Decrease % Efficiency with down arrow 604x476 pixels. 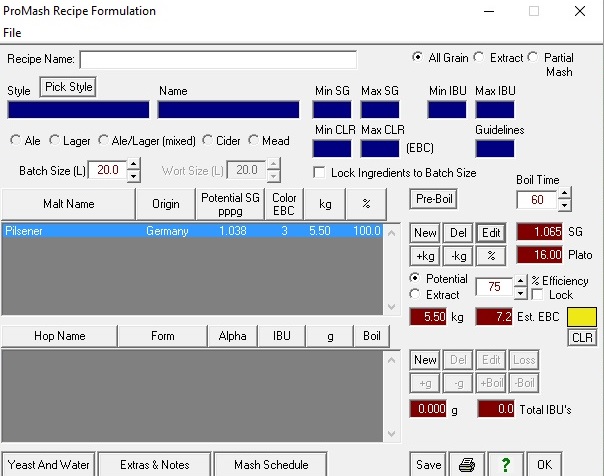tap(520, 293)
